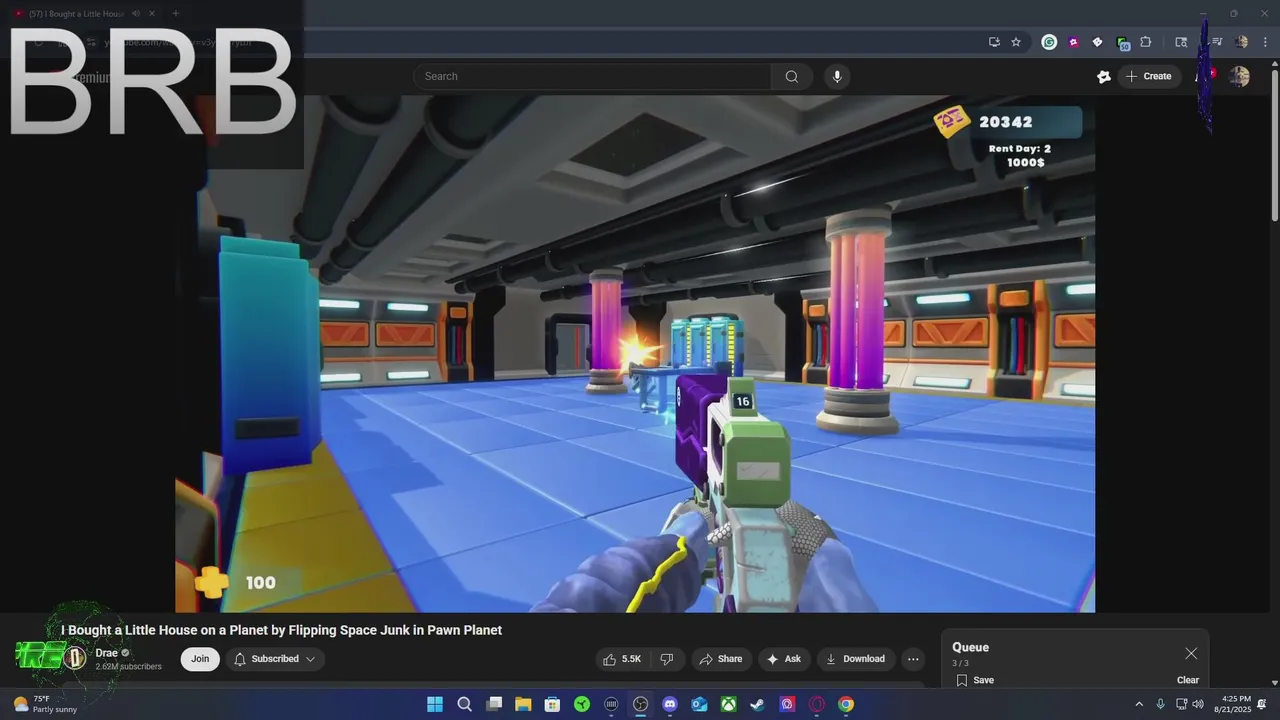Open Chrome media controls icon
This screenshot has height=720, width=1280.
(x=1217, y=42)
